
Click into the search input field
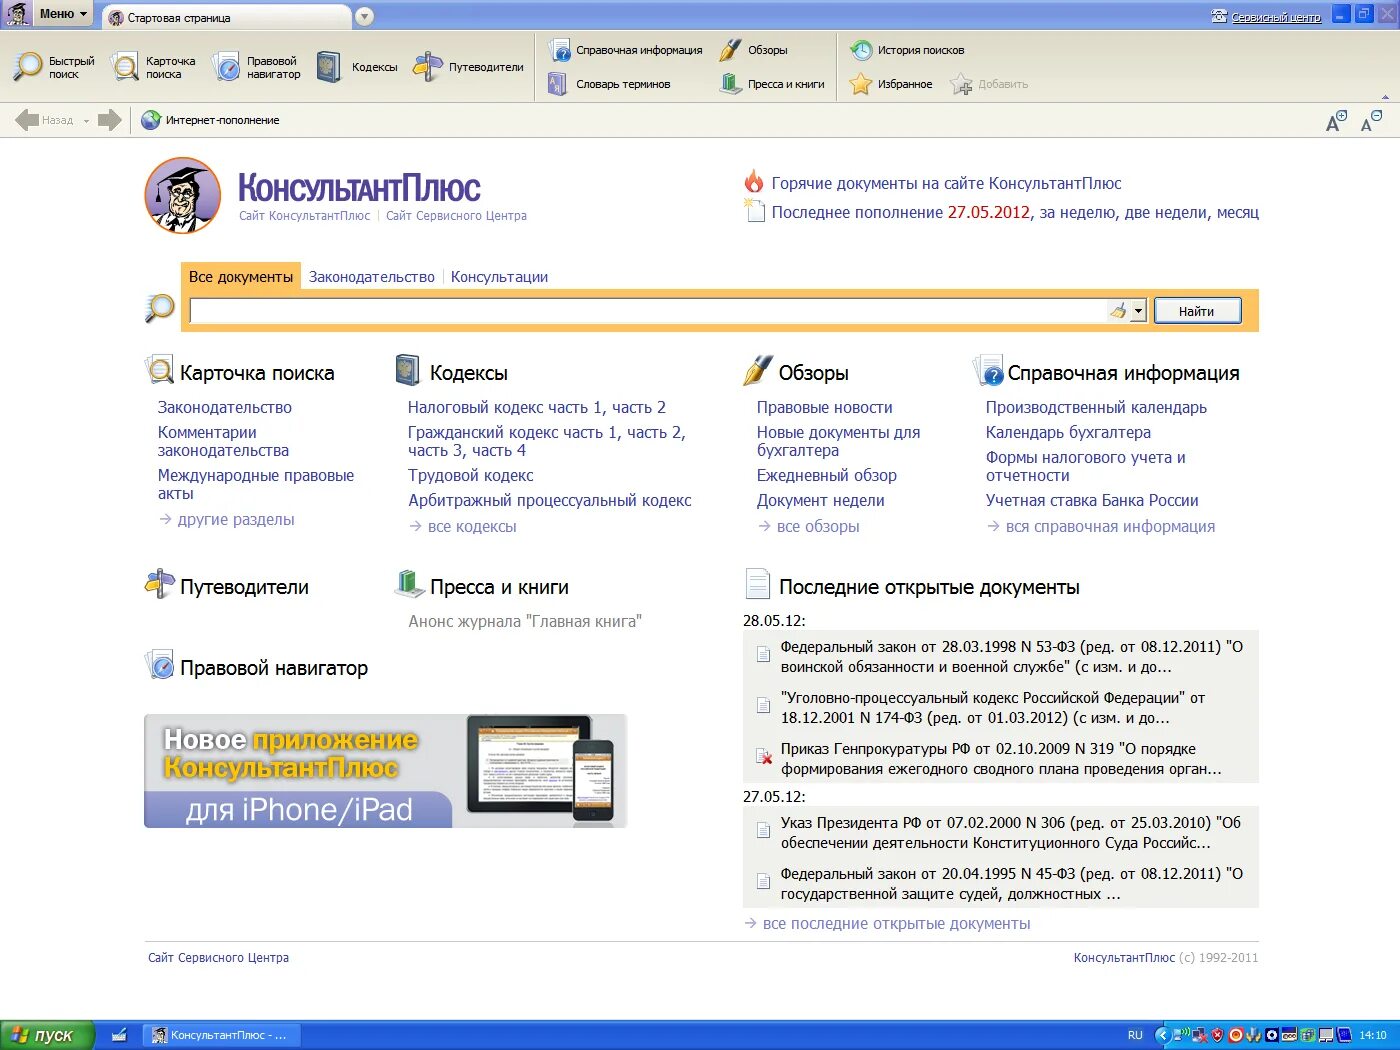click(648, 311)
